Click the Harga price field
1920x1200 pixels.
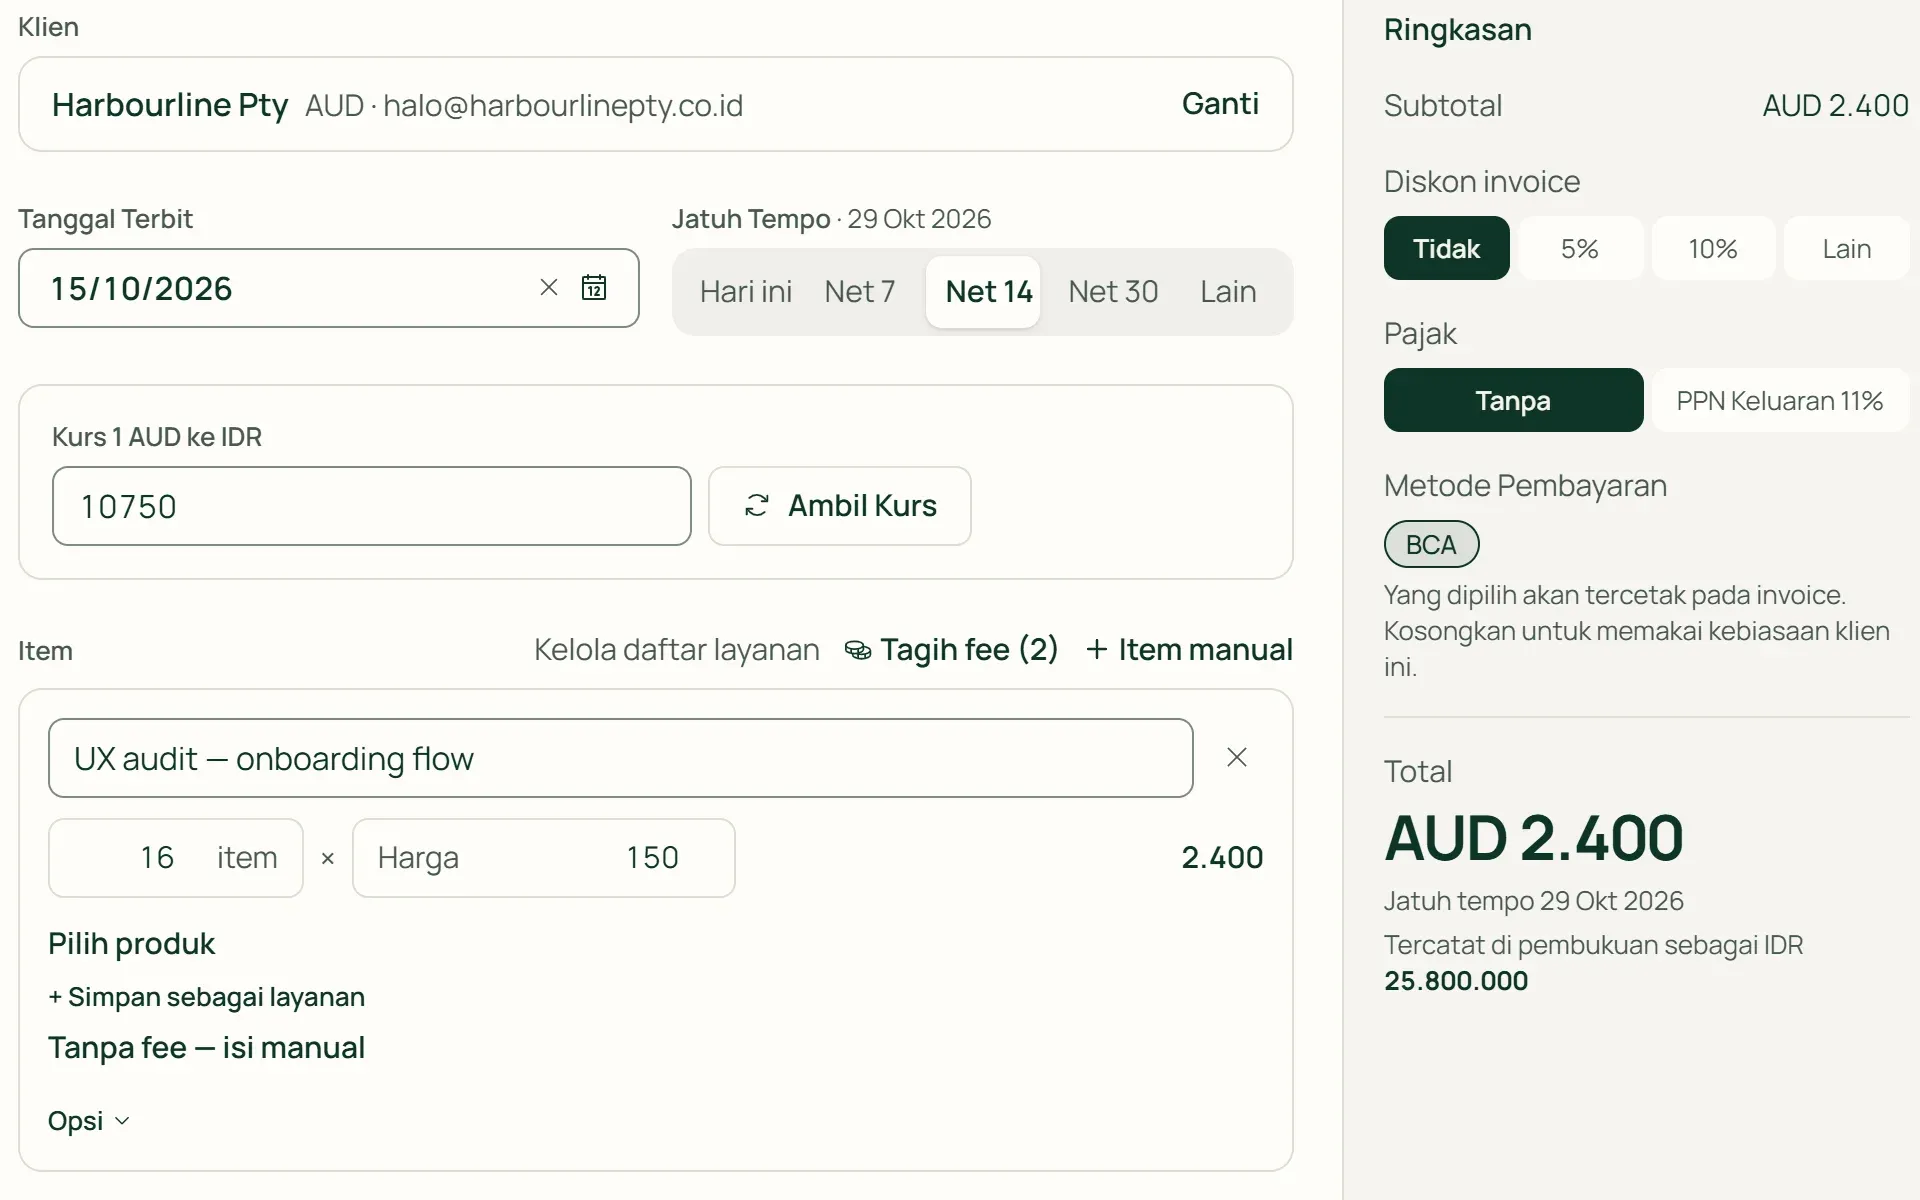click(543, 858)
